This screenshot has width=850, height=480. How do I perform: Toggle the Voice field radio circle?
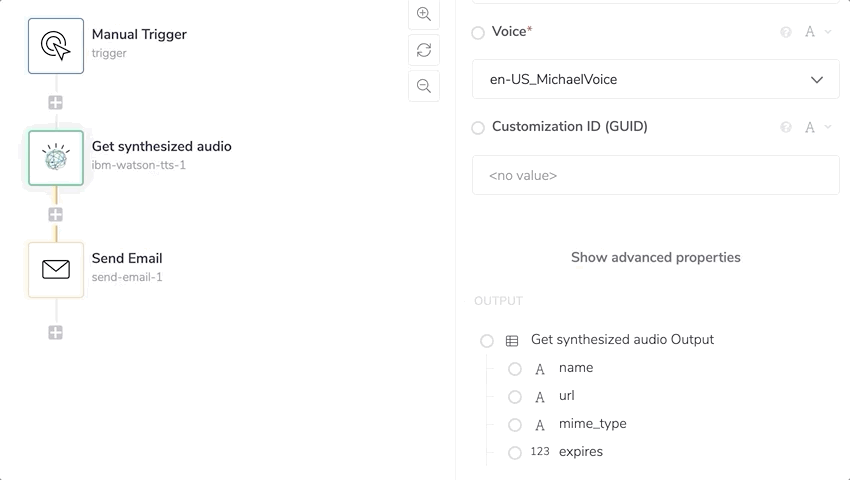point(478,33)
